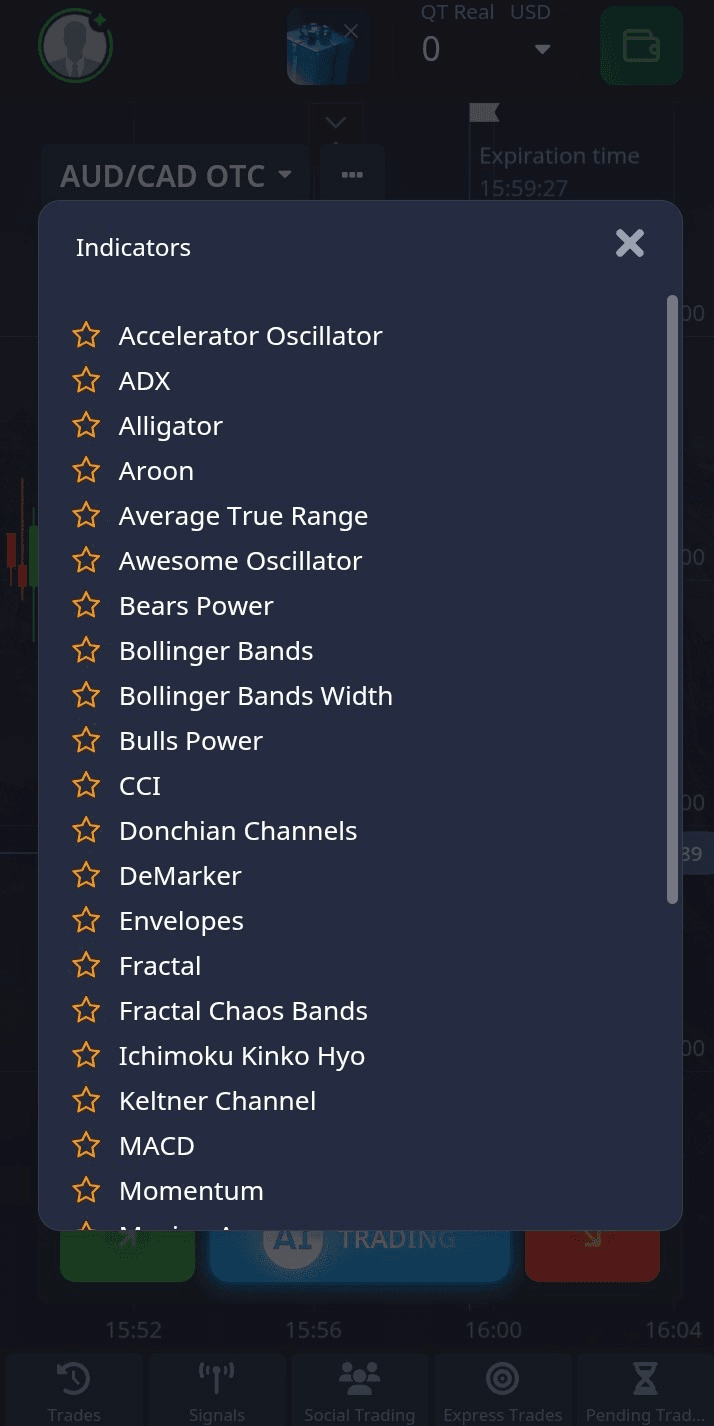Open the Trades history tab
This screenshot has height=1426, width=714.
click(74, 1388)
